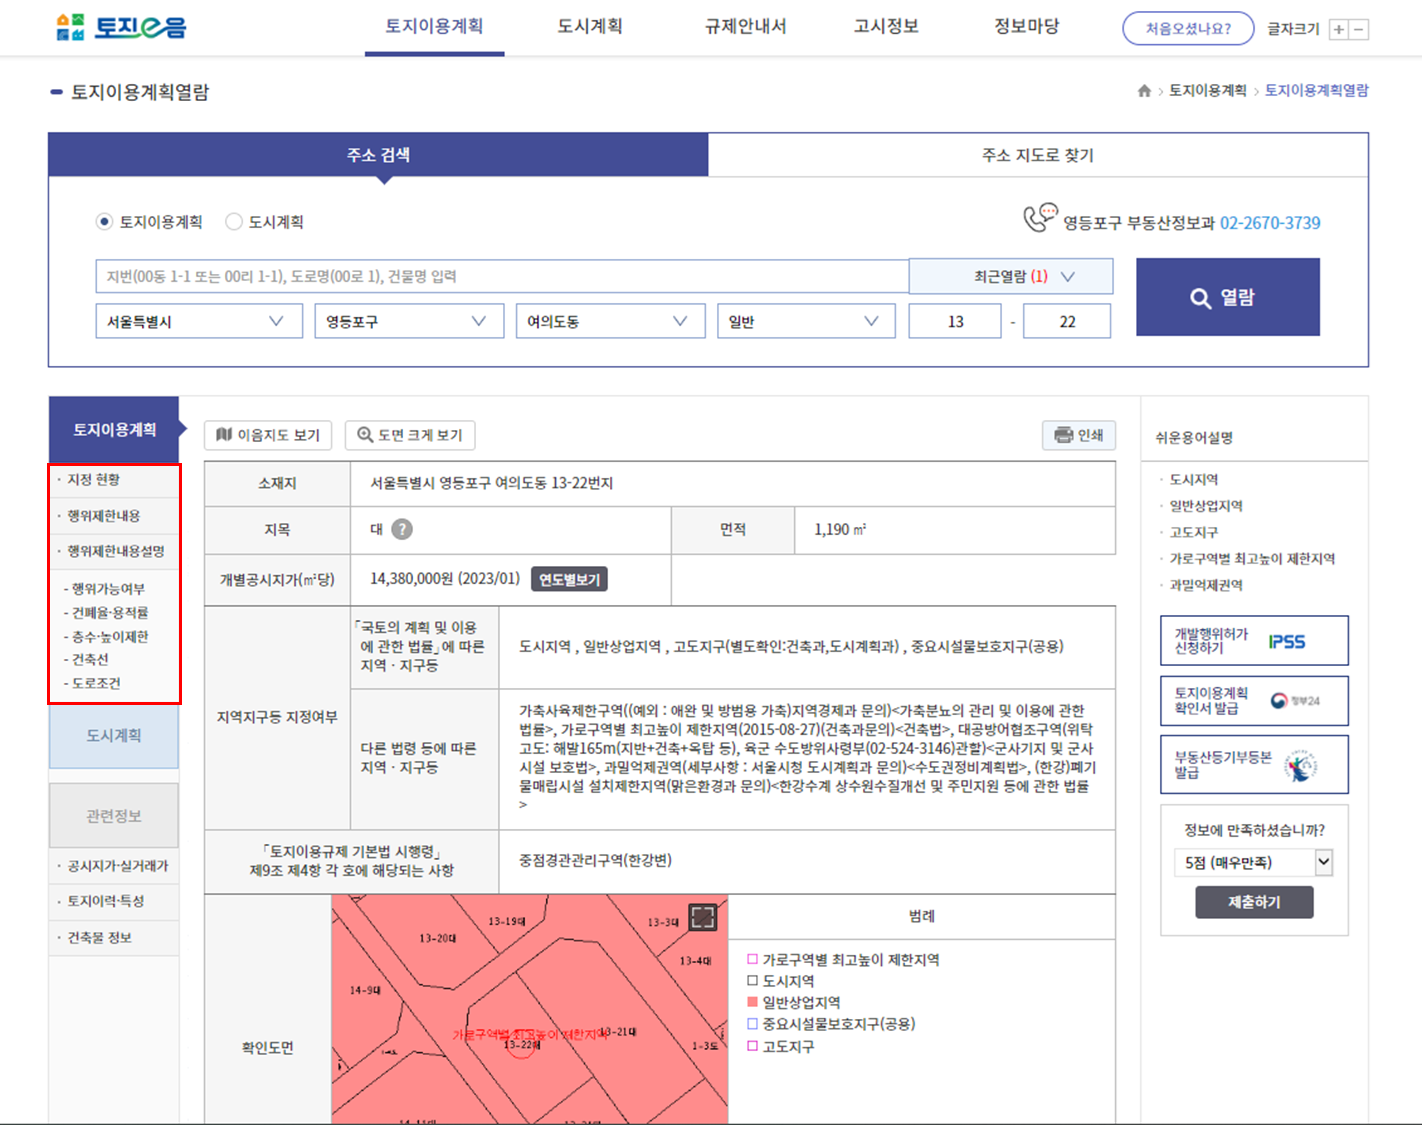The image size is (1422, 1125).
Task: Select the 토지이용계획 radio button
Action: coord(104,222)
